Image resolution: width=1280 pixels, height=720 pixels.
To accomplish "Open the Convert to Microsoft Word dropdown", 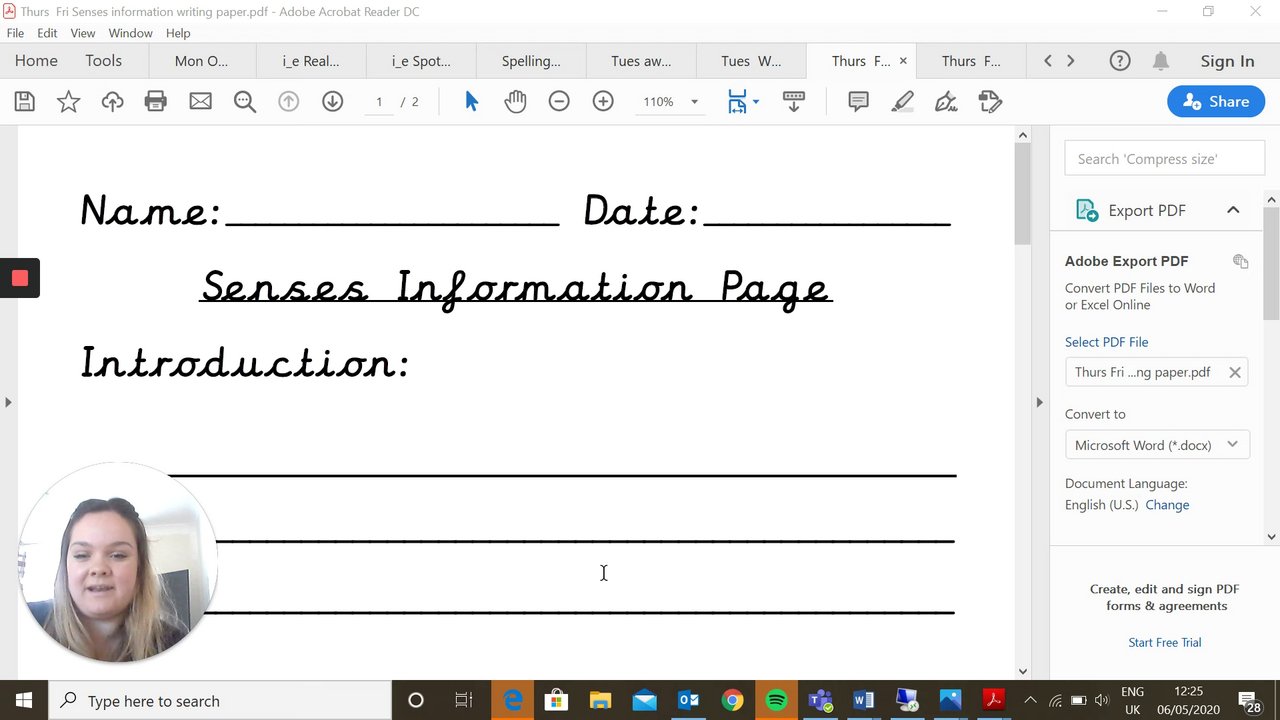I will pyautogui.click(x=1157, y=445).
